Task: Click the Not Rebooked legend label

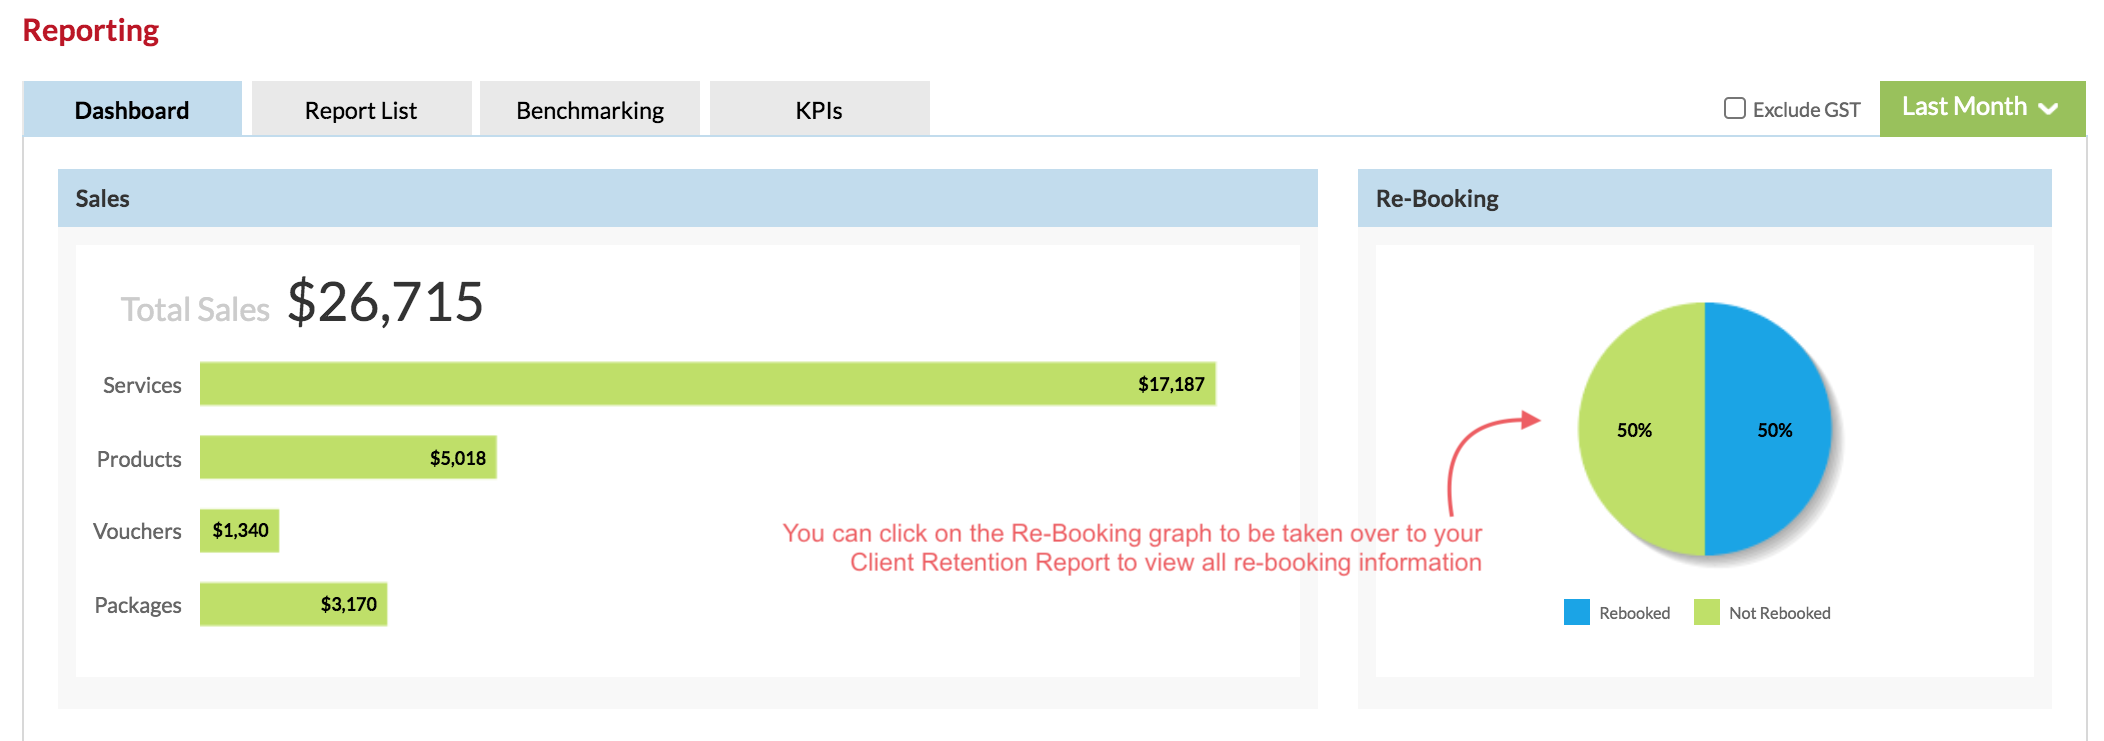Action: pos(1780,613)
